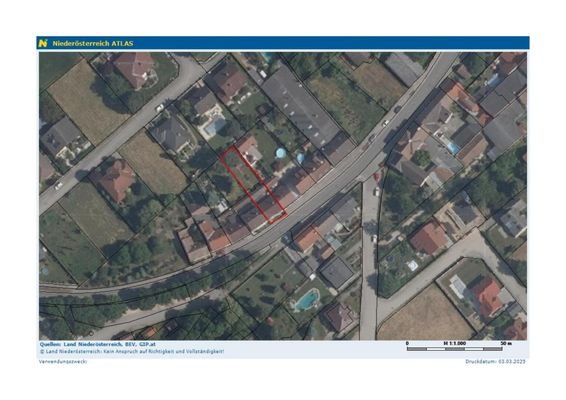The width and height of the screenshot is (566, 400).
Task: Click the map scale bar graphic
Action: (454, 349)
